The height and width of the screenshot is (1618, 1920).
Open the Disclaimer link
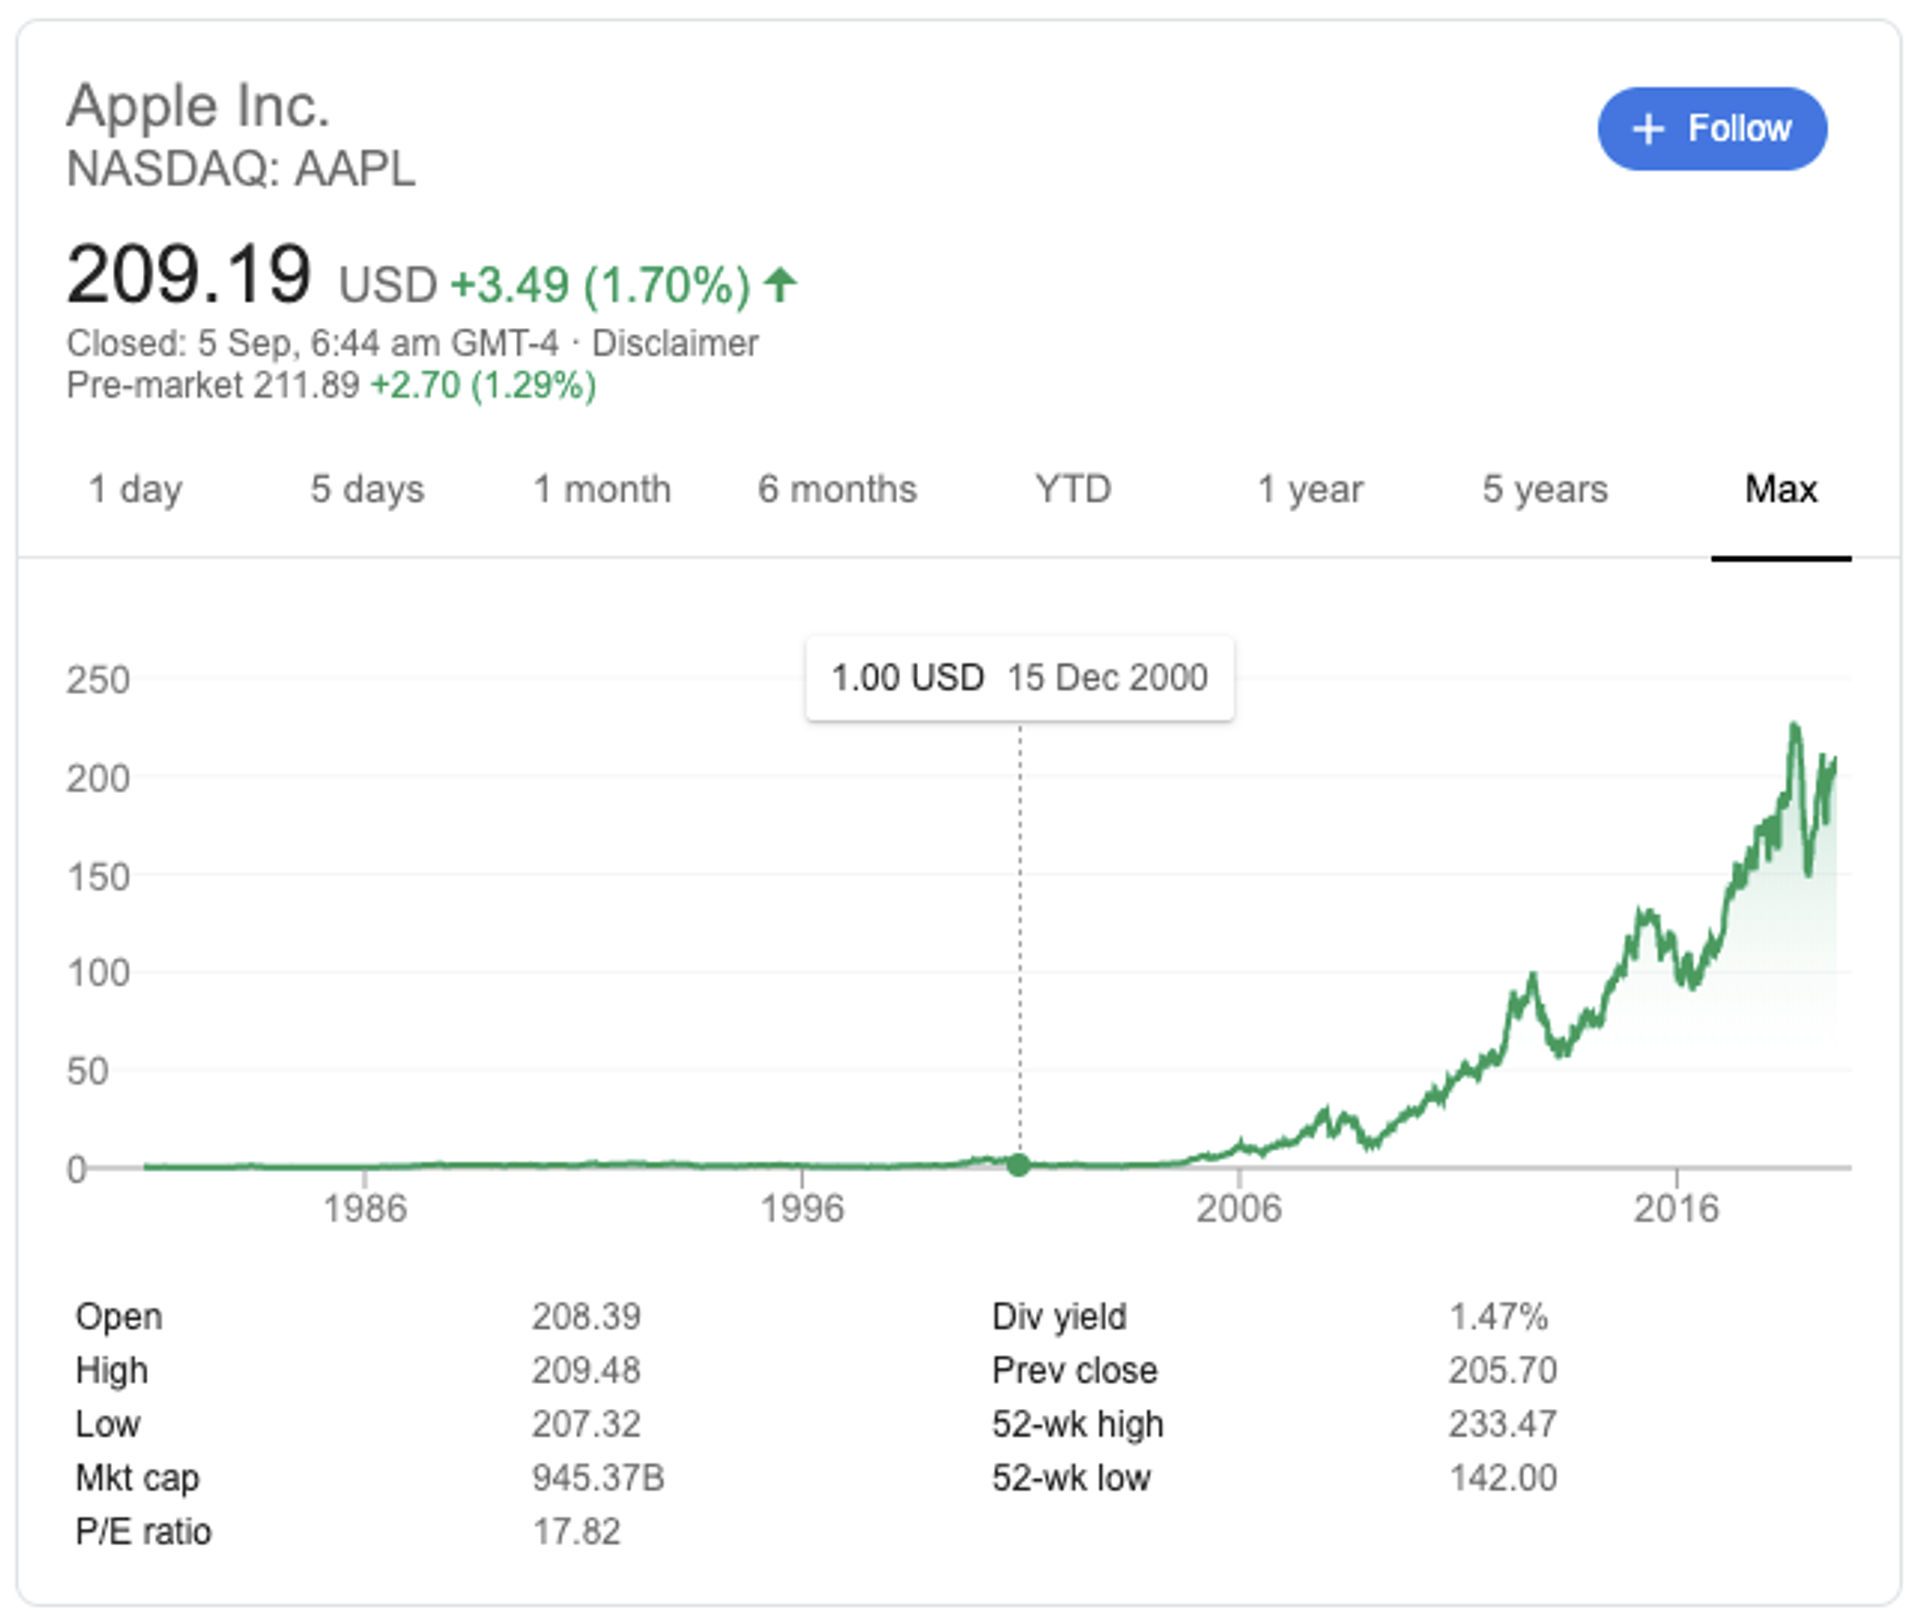point(675,343)
